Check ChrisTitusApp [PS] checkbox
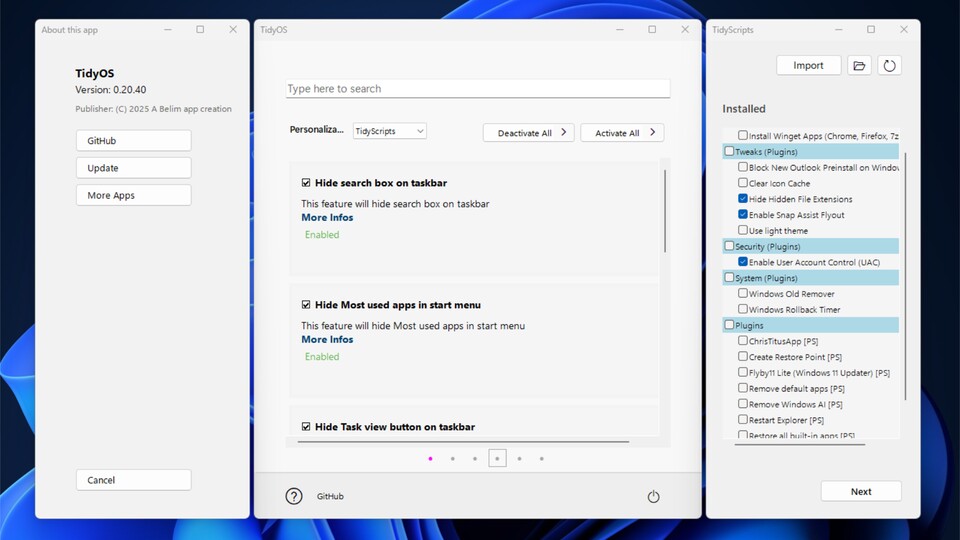The width and height of the screenshot is (960, 540). click(743, 340)
